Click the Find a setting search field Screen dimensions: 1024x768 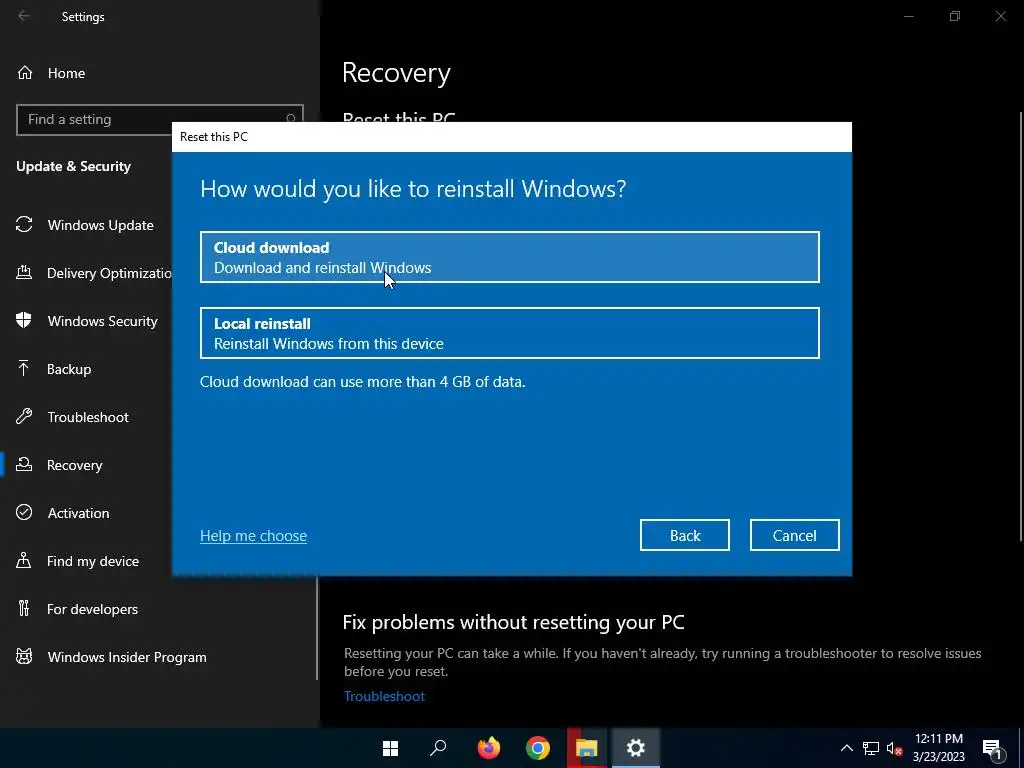pos(160,120)
